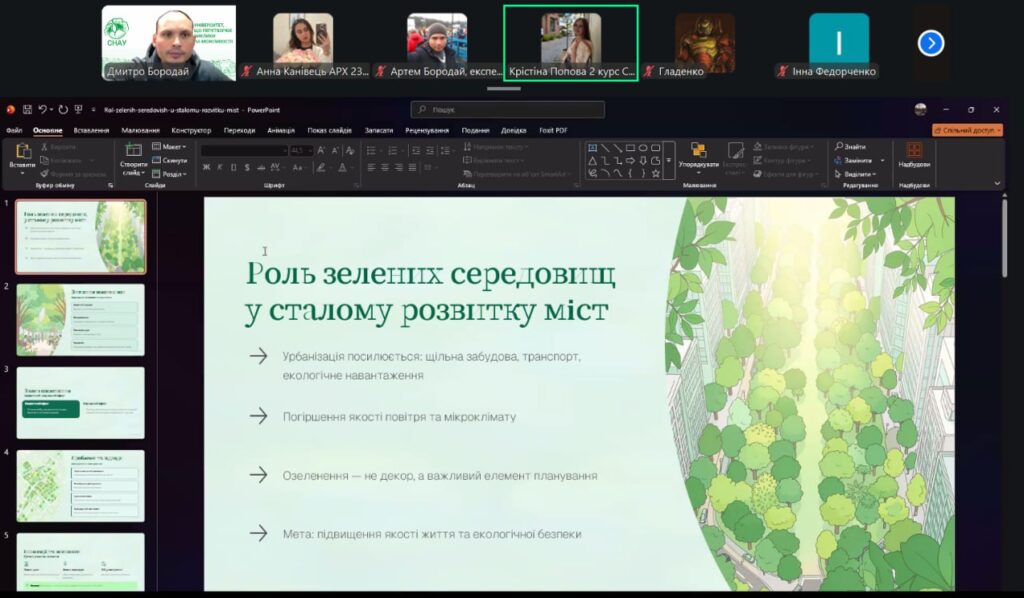1024x598 pixels.
Task: Click the Undo arrow icon
Action: tap(45, 110)
